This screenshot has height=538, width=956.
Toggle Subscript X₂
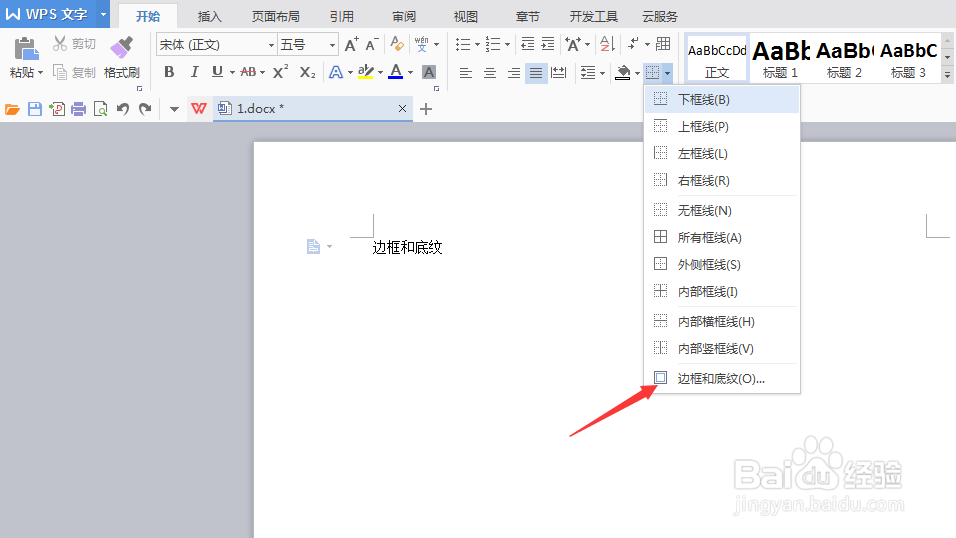[308, 73]
